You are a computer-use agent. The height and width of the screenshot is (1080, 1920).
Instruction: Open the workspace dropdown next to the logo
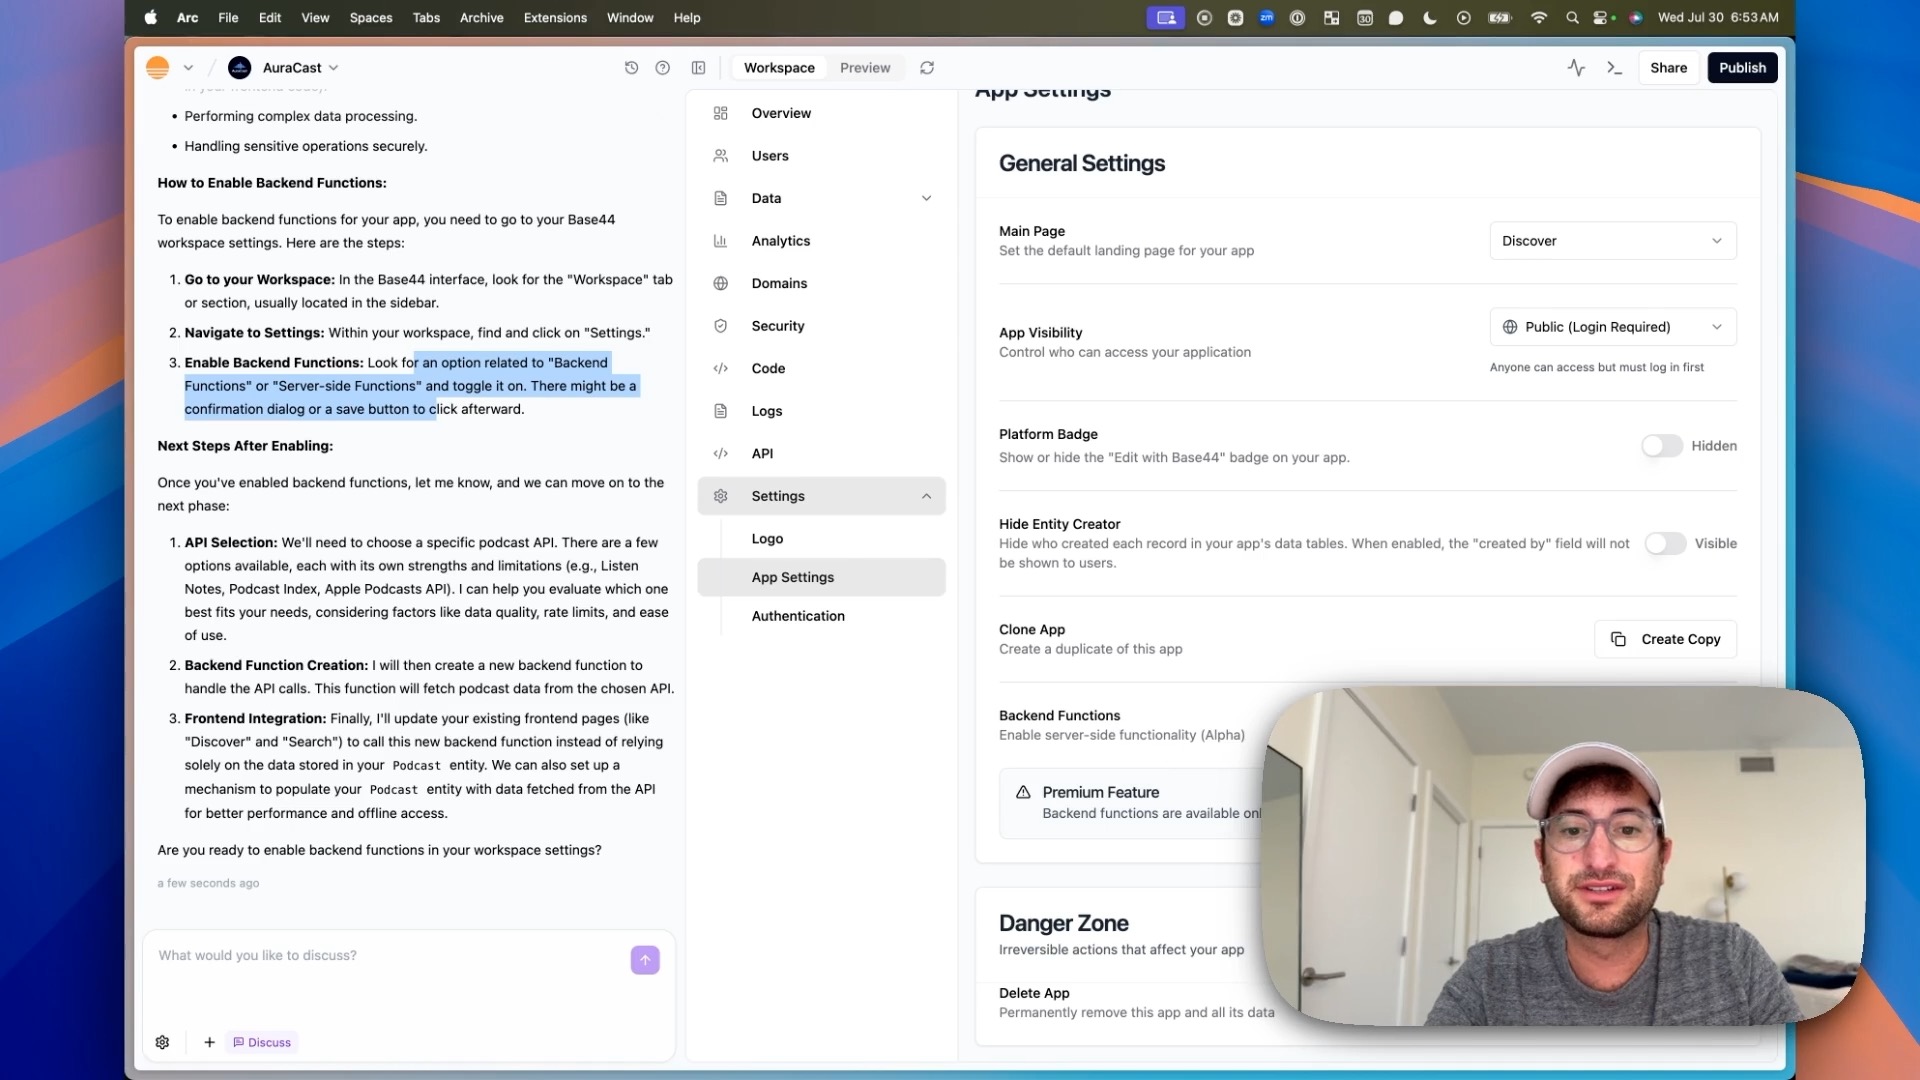(188, 68)
